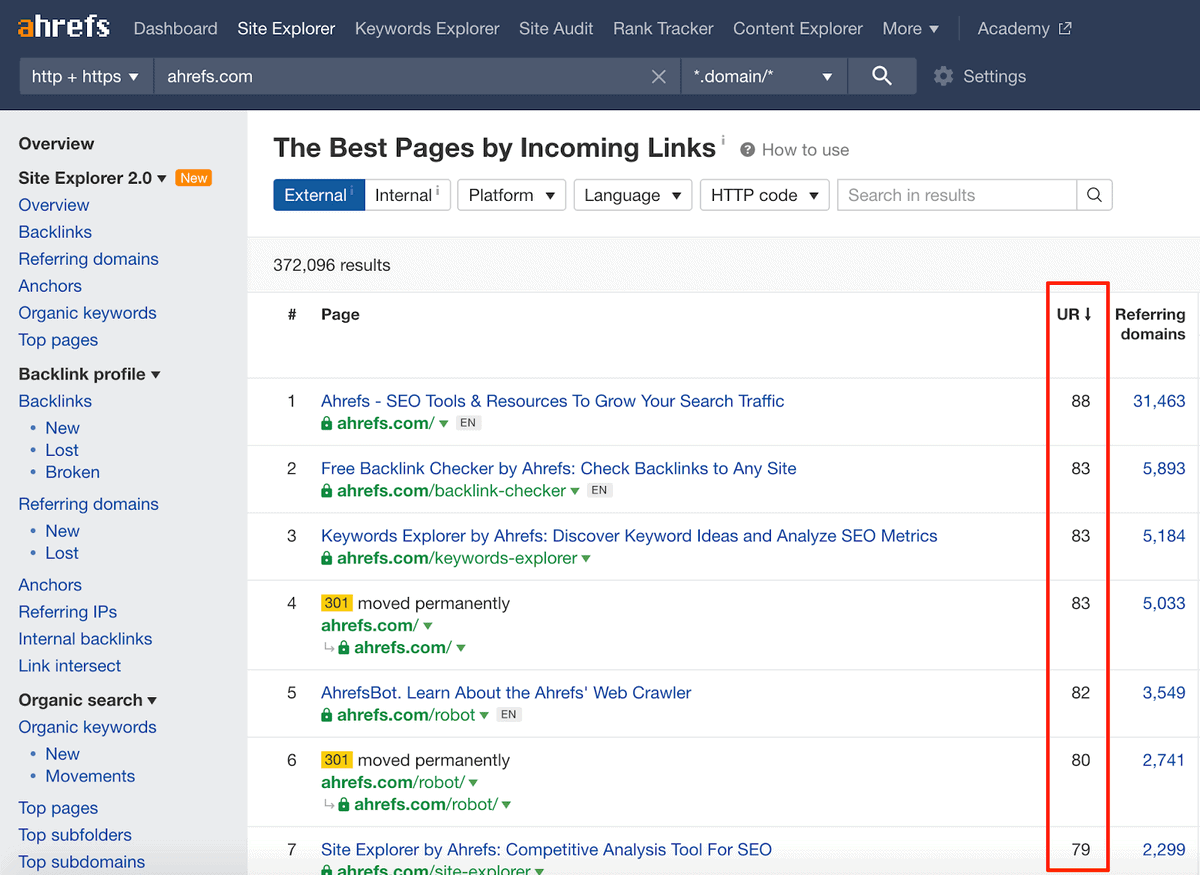Open Keywords Explorer by Ahrefs result link
The width and height of the screenshot is (1200, 875).
629,536
